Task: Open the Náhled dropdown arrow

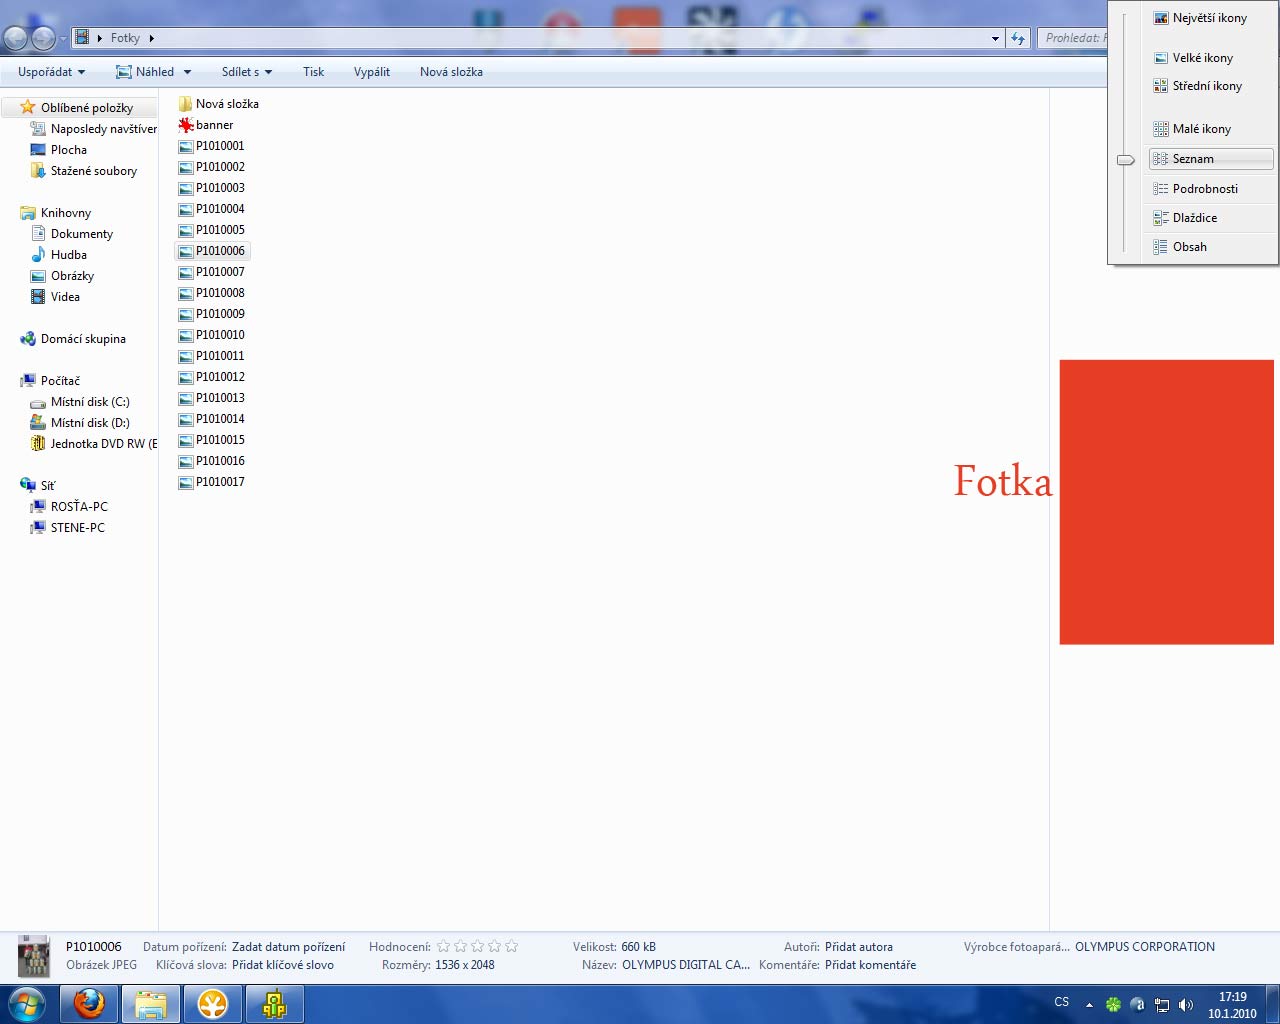Action: [x=187, y=72]
